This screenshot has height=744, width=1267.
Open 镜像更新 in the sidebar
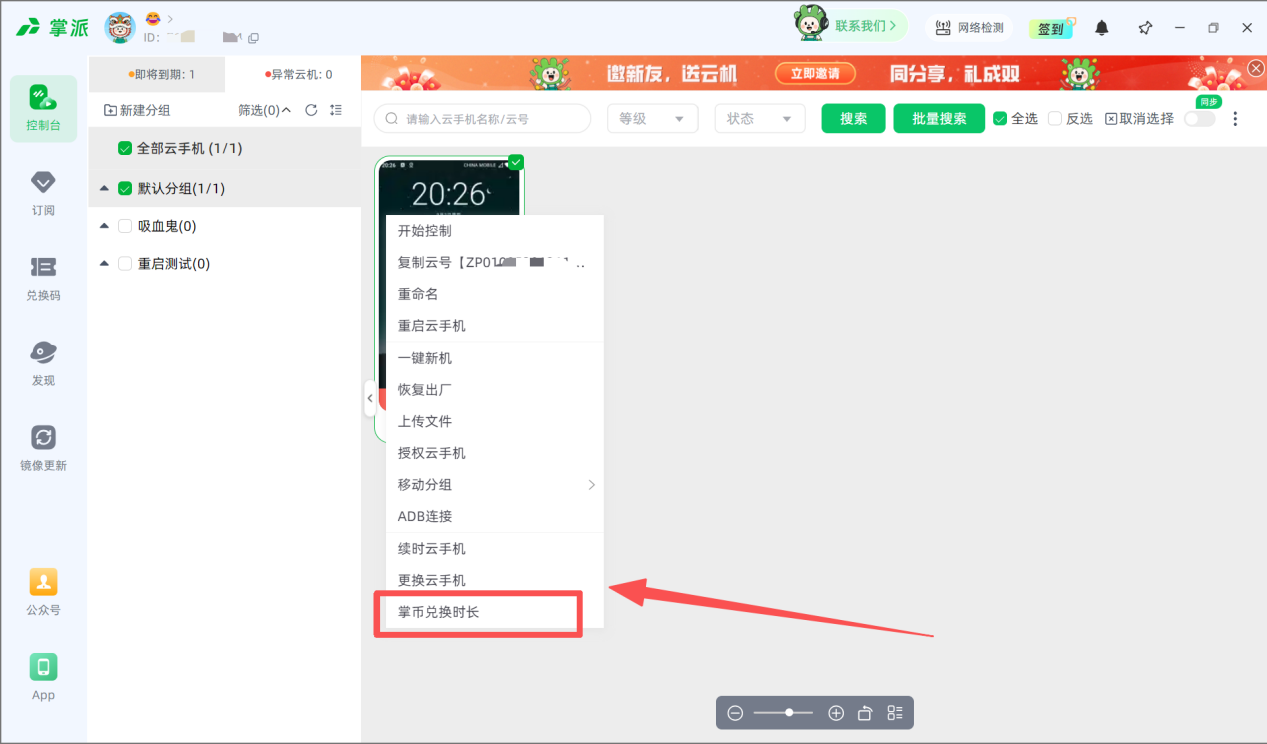pos(43,448)
